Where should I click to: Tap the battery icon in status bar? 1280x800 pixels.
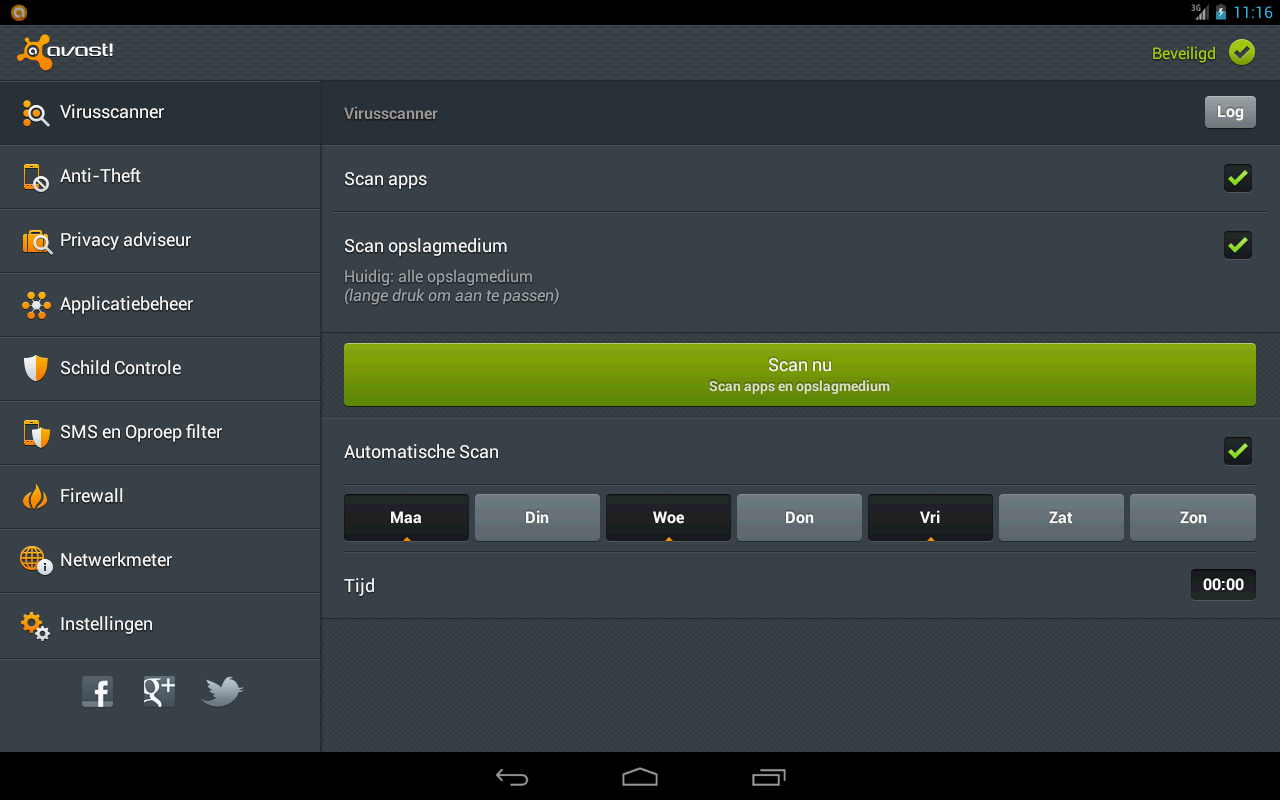click(x=1221, y=12)
